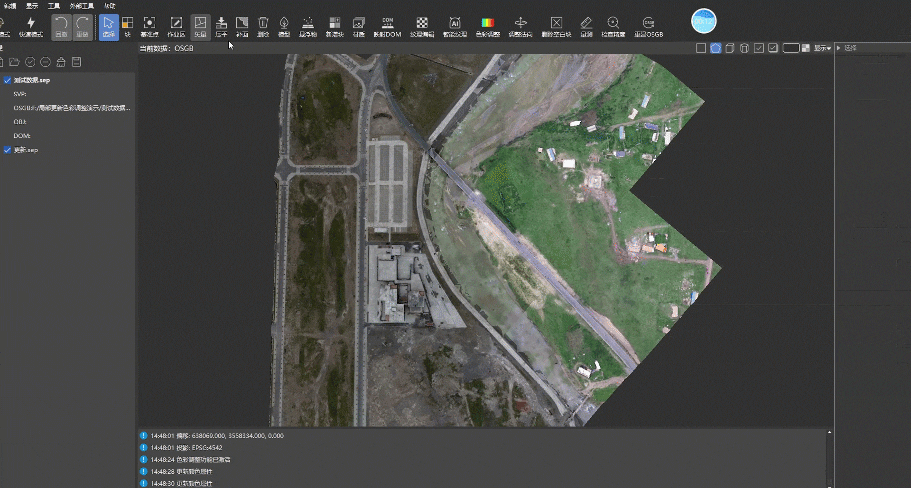This screenshot has width=911, height=488.
Task: Select the OSGB path tree entry
Action: click(x=72, y=107)
